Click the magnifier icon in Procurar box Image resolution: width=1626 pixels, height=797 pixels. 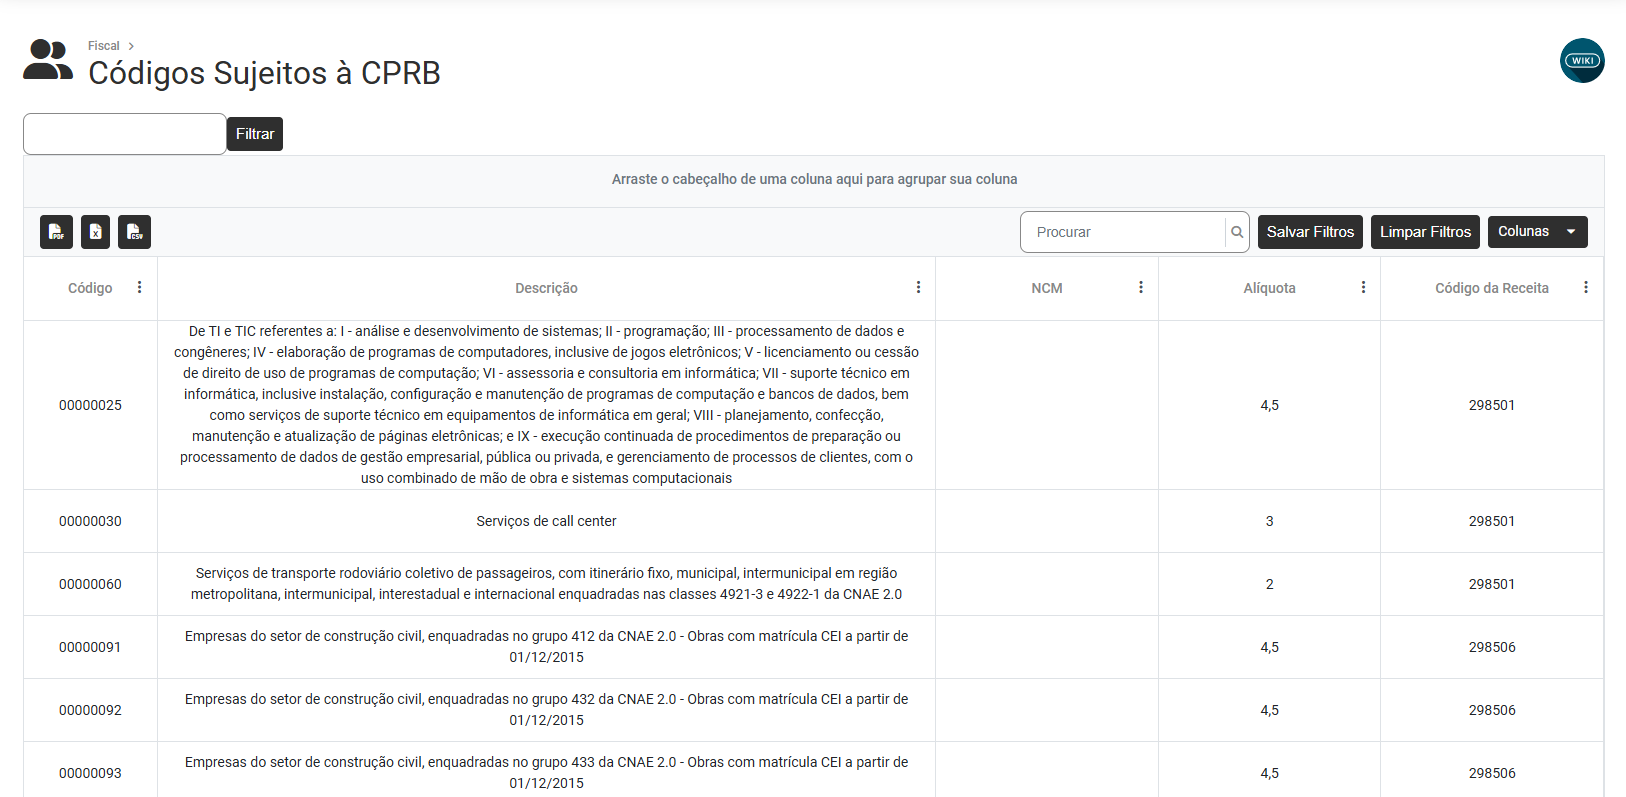[1237, 232]
